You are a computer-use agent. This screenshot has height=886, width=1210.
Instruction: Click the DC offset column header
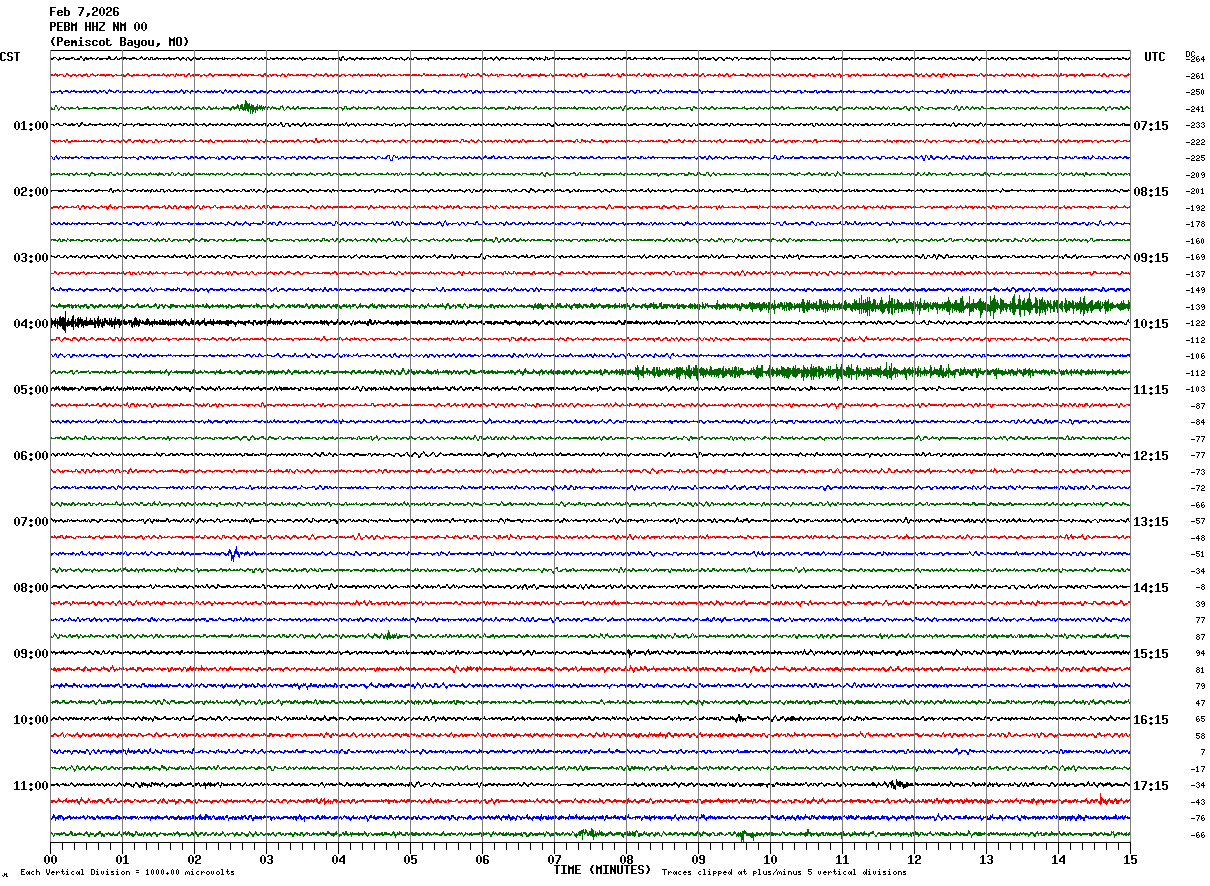pos(1190,53)
